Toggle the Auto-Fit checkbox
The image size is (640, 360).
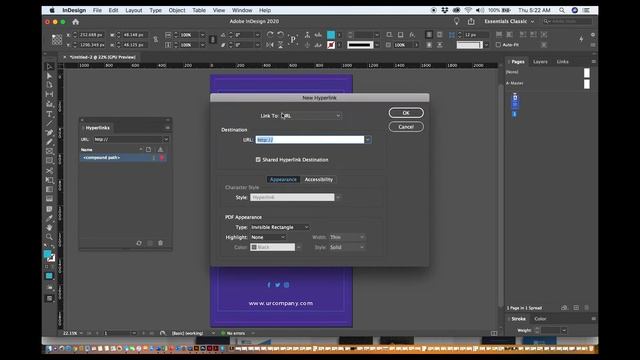498,45
